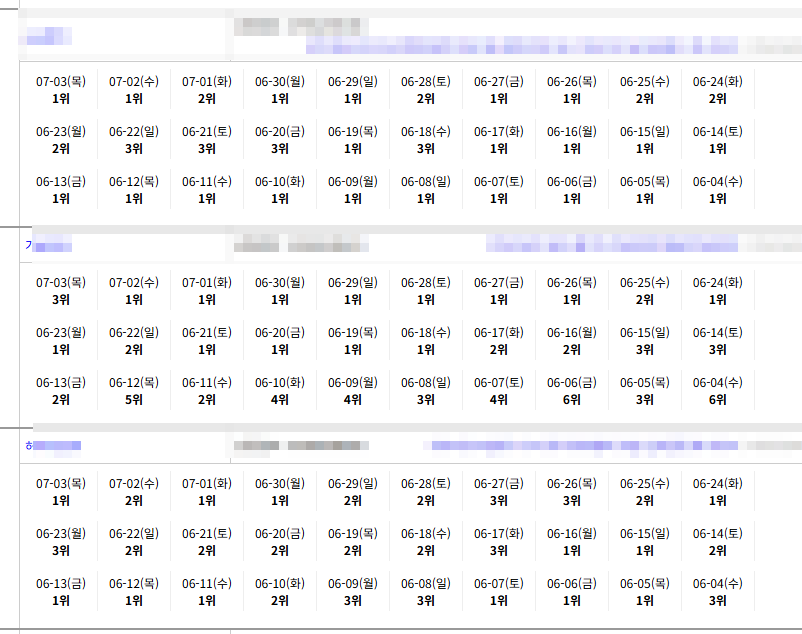Choose the 06-20(금) cell ranked 1위
The image size is (802, 634).
[x=280, y=341]
